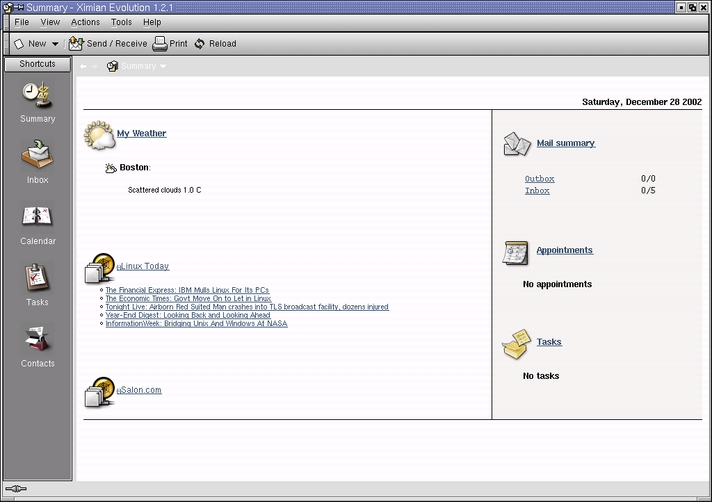Click the Send / Receive toolbar button
Screen dimensions: 712x502
108,44
